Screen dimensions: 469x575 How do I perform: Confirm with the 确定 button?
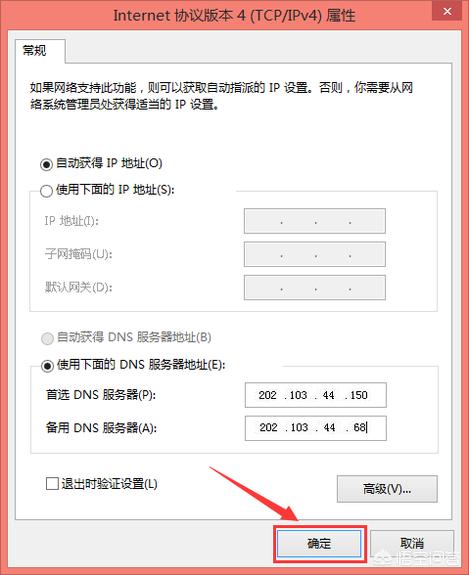319,543
